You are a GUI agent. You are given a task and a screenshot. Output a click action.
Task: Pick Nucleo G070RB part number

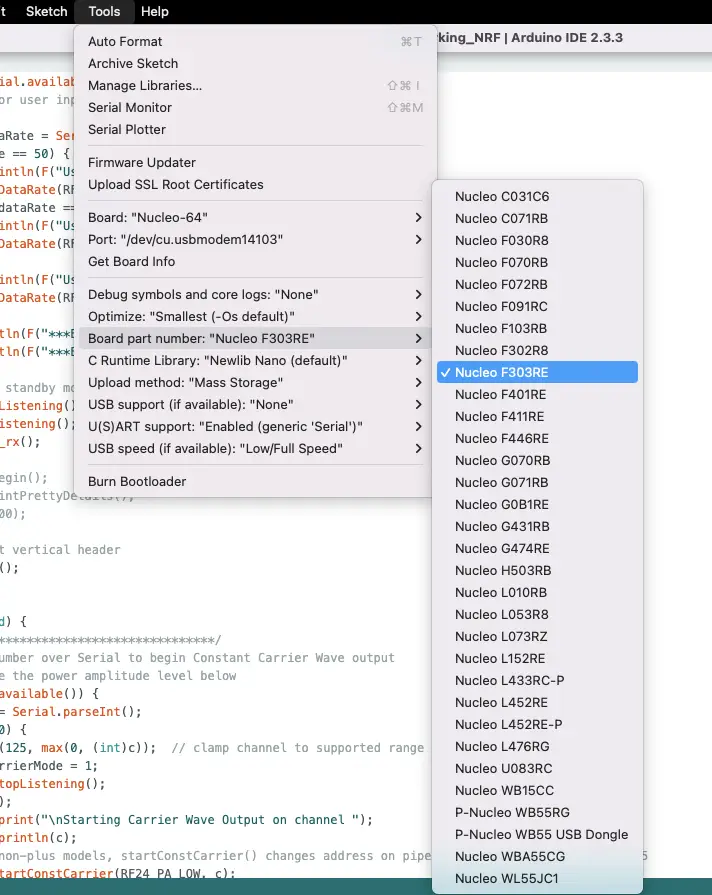(537, 461)
